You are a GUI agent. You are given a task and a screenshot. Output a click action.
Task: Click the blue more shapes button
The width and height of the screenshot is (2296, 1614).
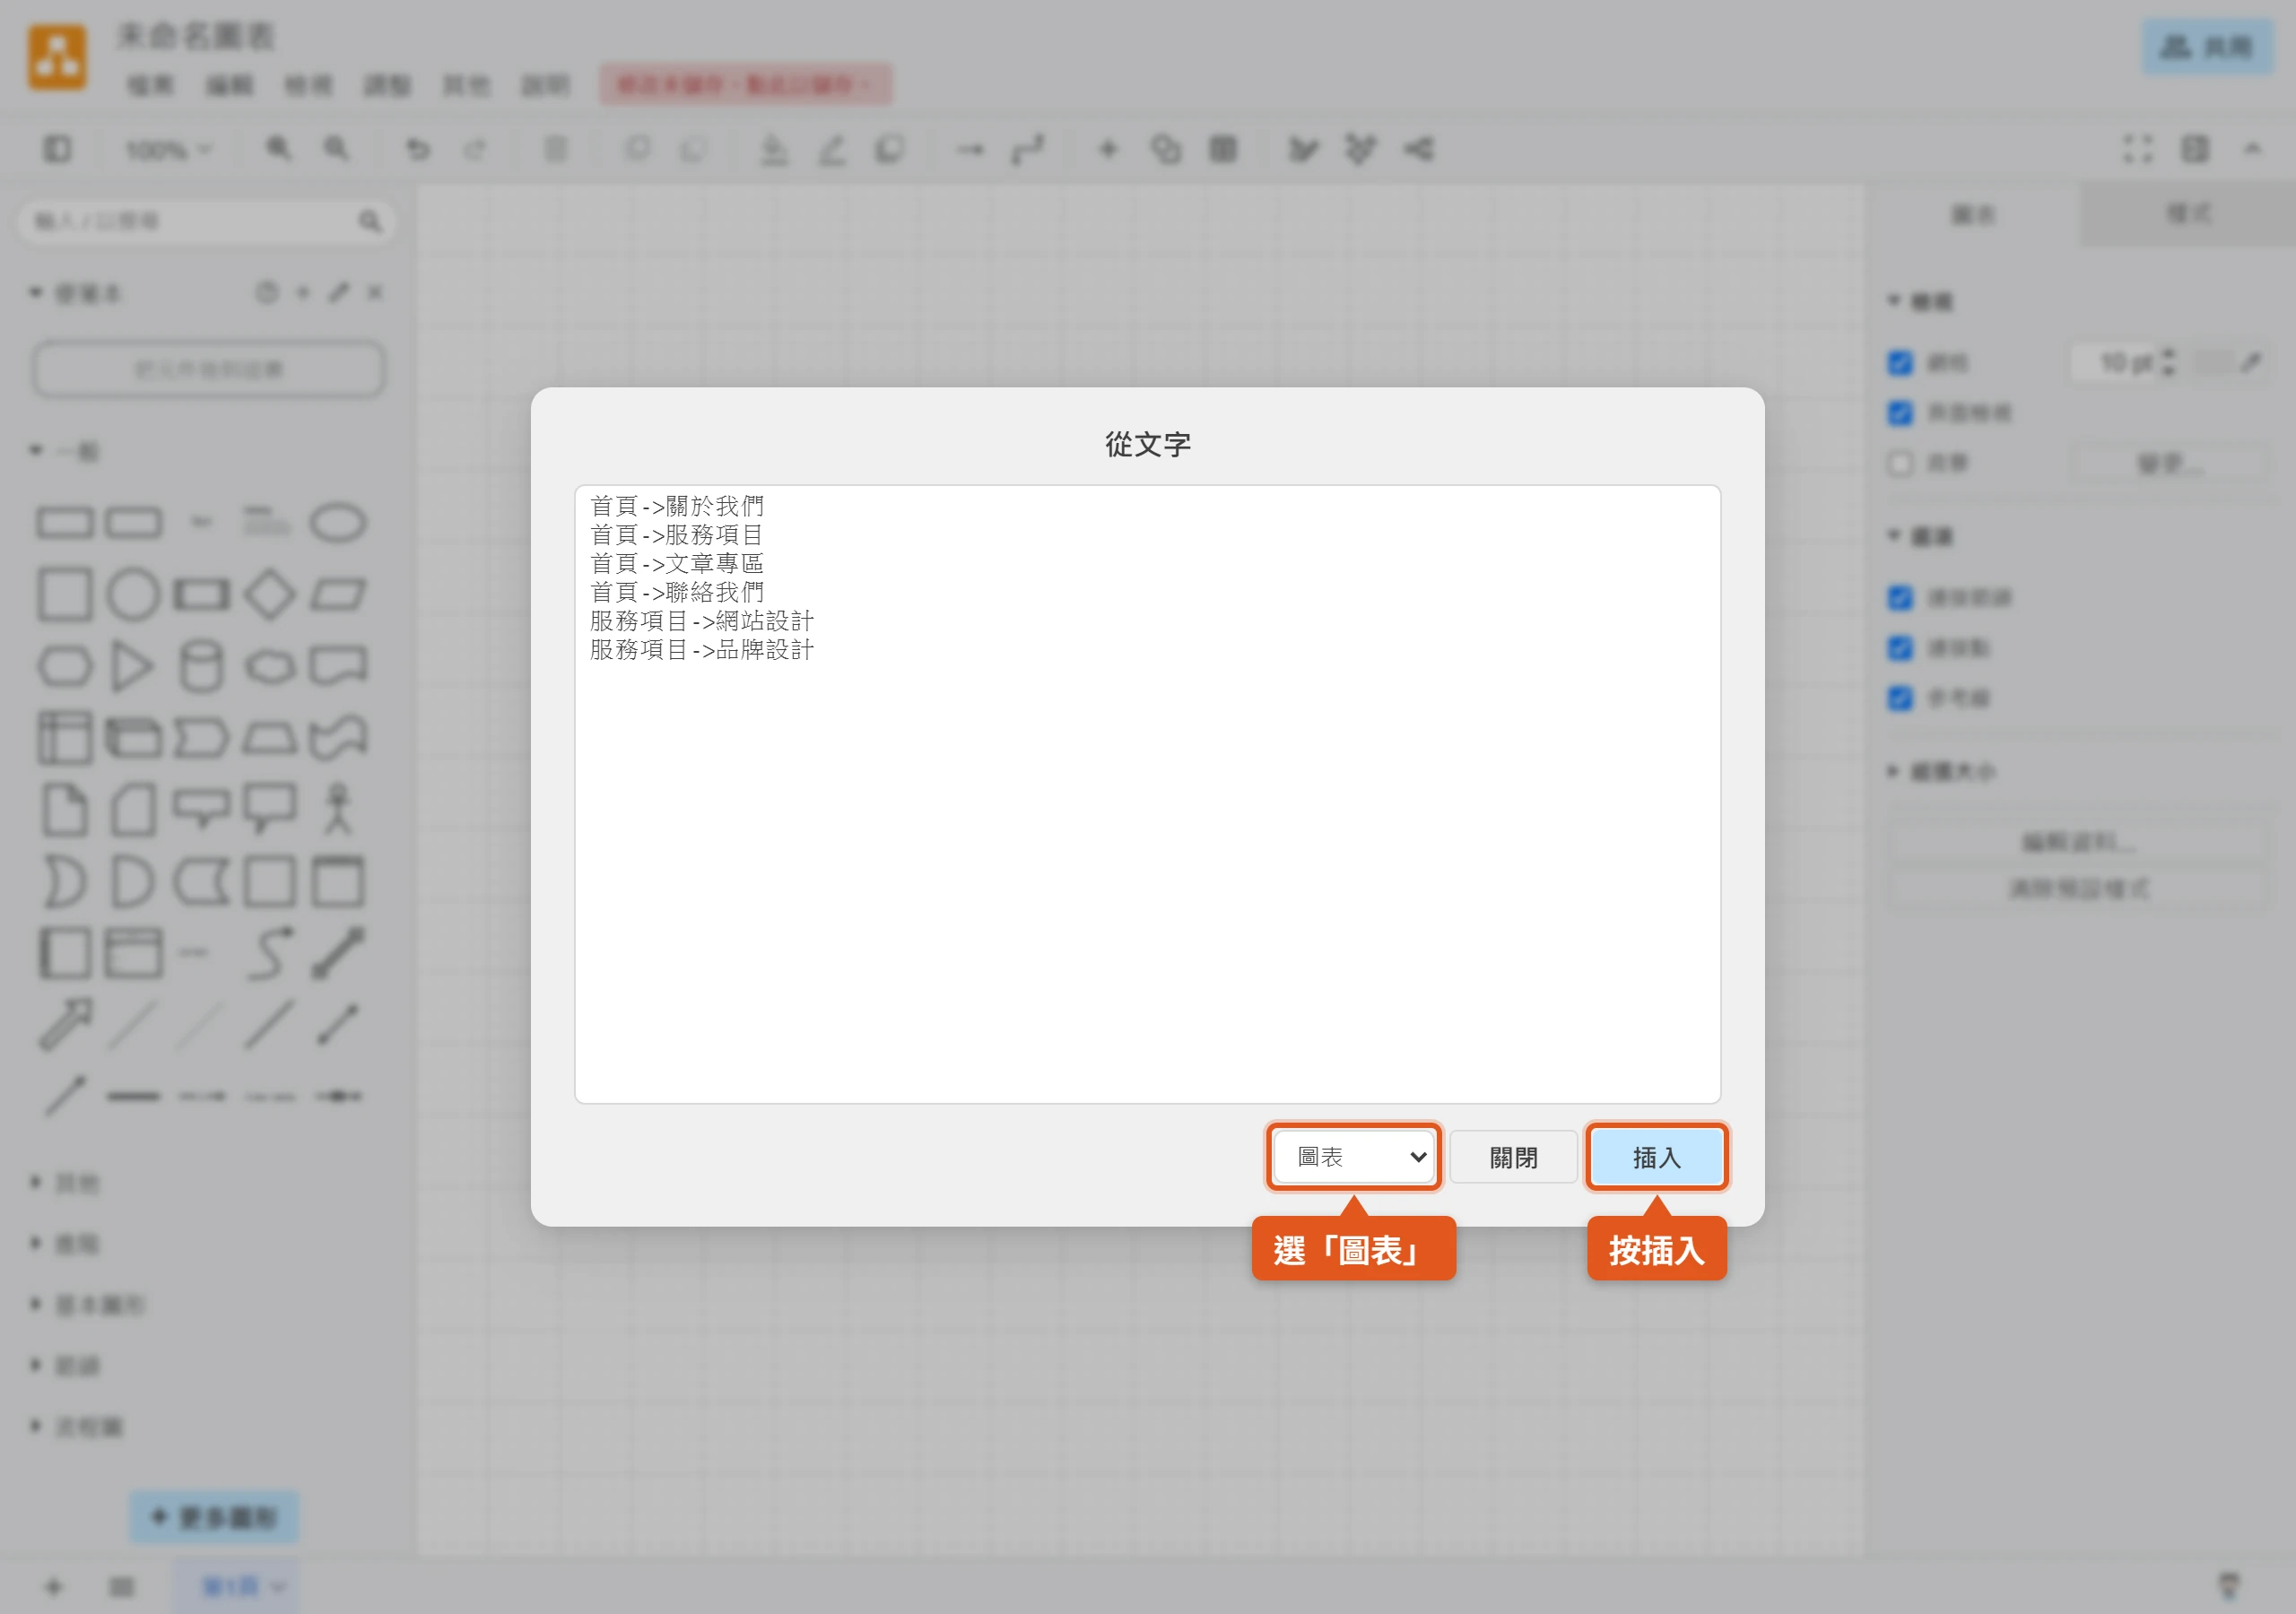(x=214, y=1517)
